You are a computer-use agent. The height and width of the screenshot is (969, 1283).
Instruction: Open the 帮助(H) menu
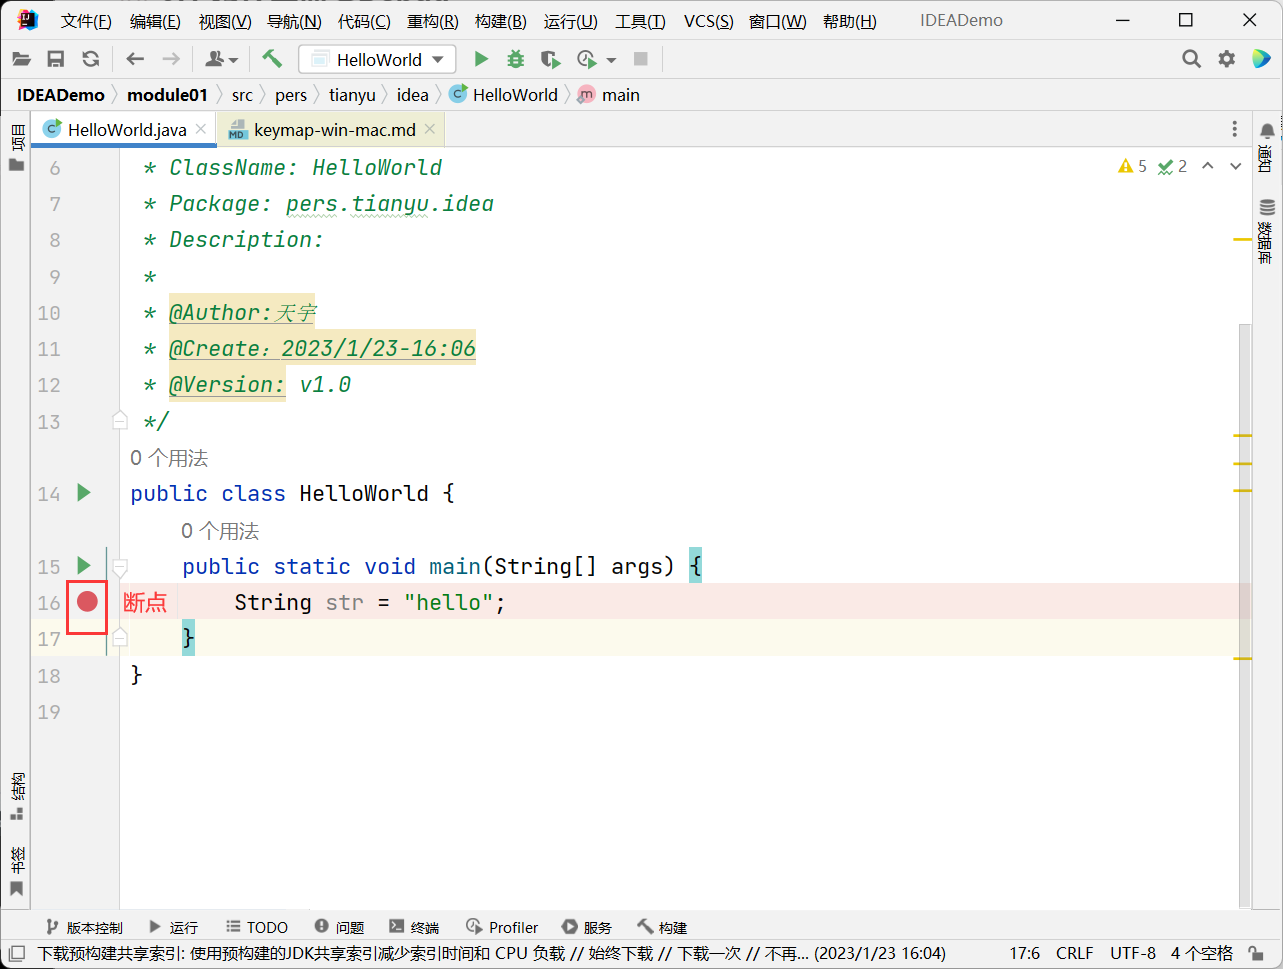point(849,21)
